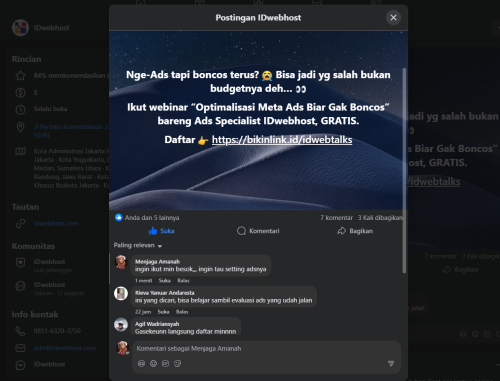Like Menjaga Amanah's comment via Suka

165,280
